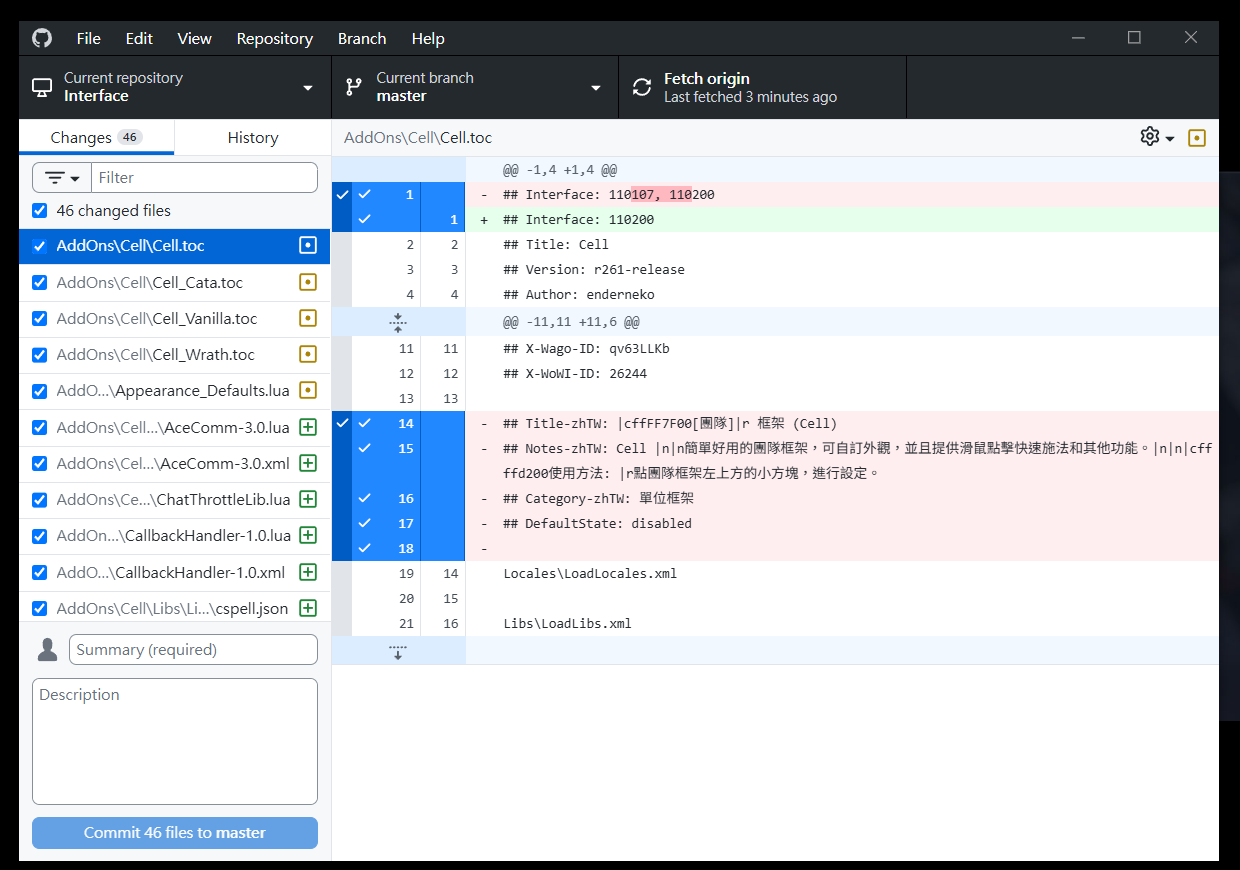
Task: Select the Cell_Cata.toc file row
Action: [175, 282]
